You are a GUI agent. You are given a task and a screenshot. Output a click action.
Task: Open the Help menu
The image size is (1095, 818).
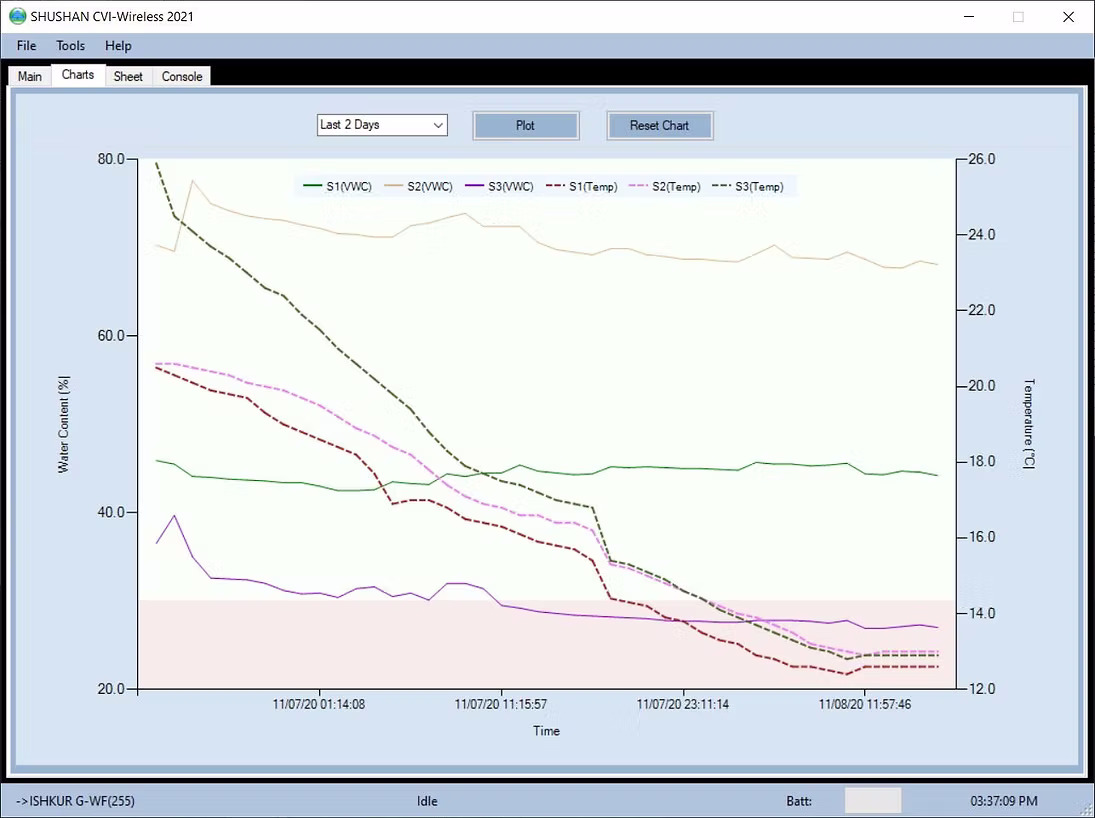(x=118, y=46)
